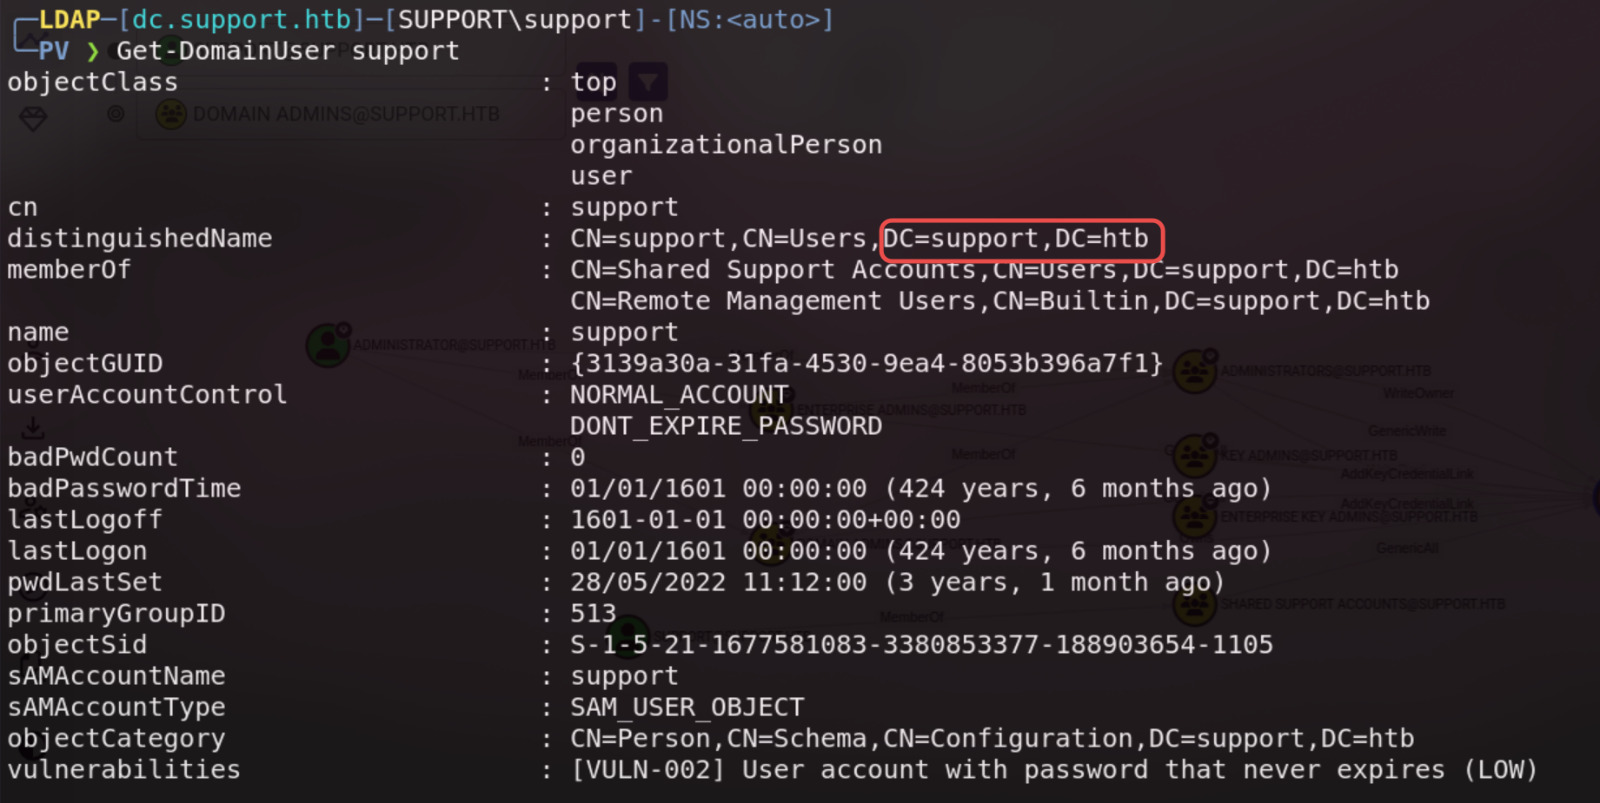Click the target icon near DOMAIN ADMINS field
This screenshot has height=803, width=1600.
tap(116, 114)
